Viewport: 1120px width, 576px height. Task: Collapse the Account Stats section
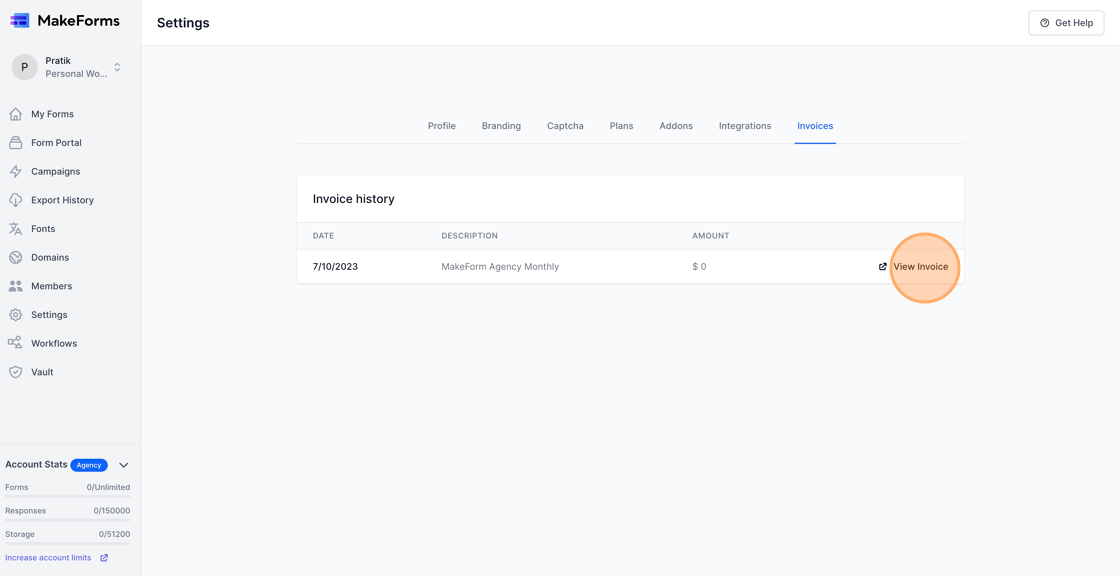click(124, 465)
